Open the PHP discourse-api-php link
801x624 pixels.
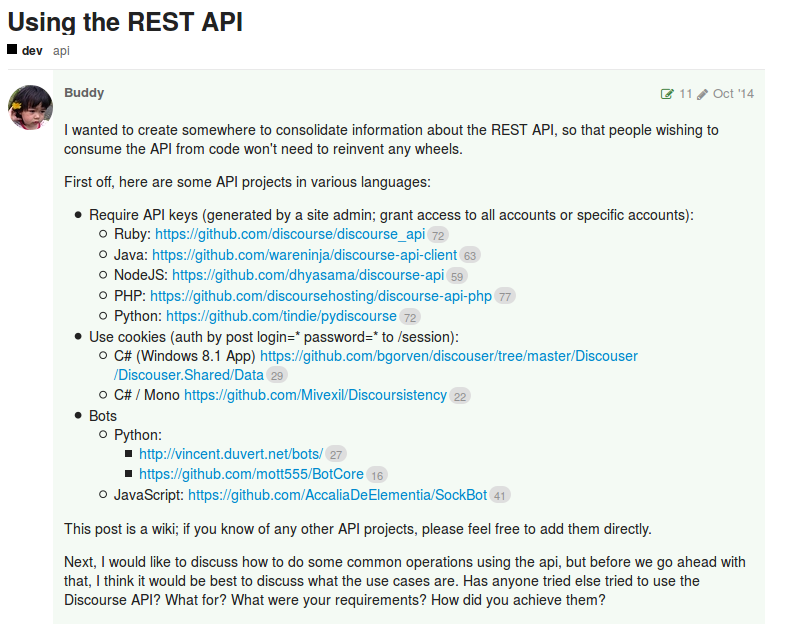pyautogui.click(x=320, y=295)
